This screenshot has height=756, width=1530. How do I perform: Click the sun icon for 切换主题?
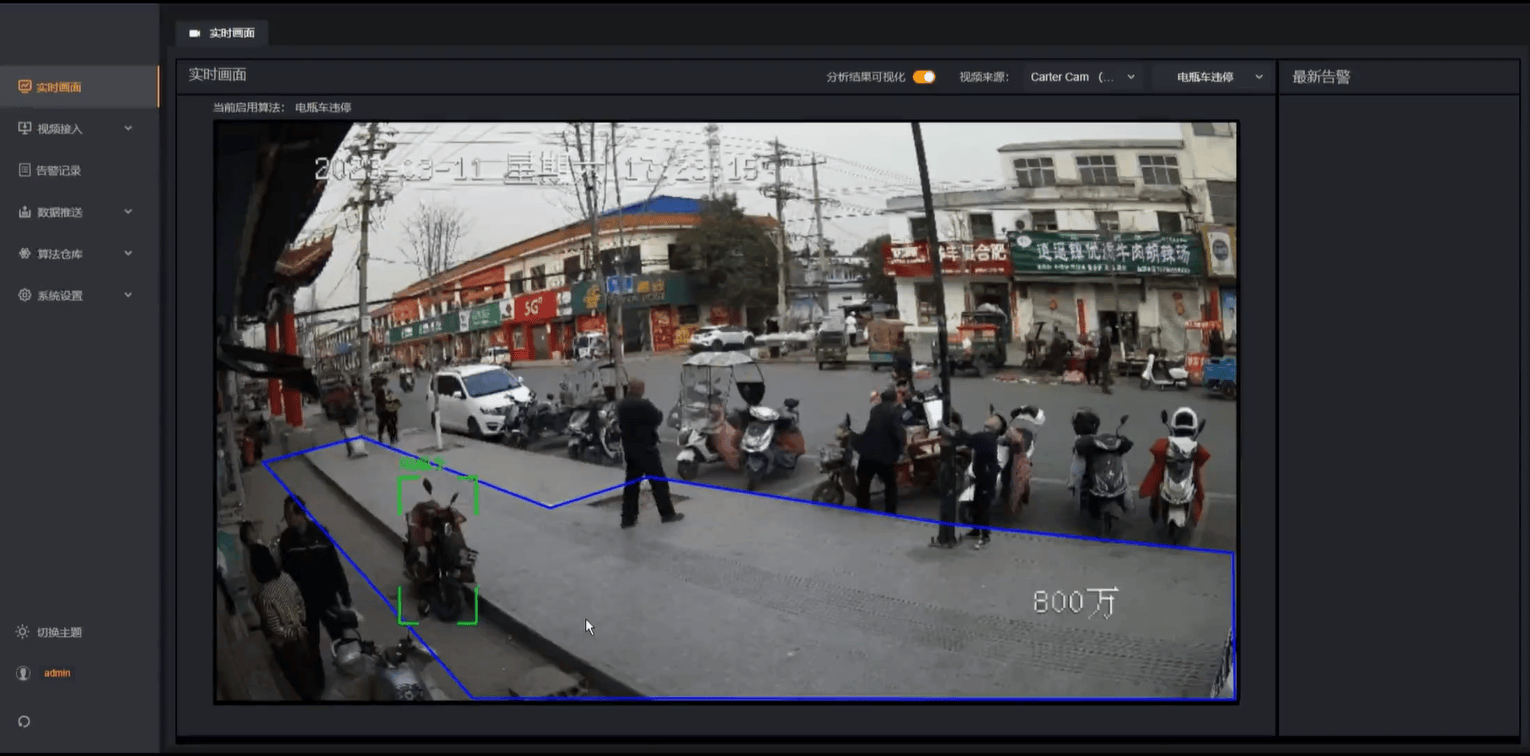coord(23,632)
